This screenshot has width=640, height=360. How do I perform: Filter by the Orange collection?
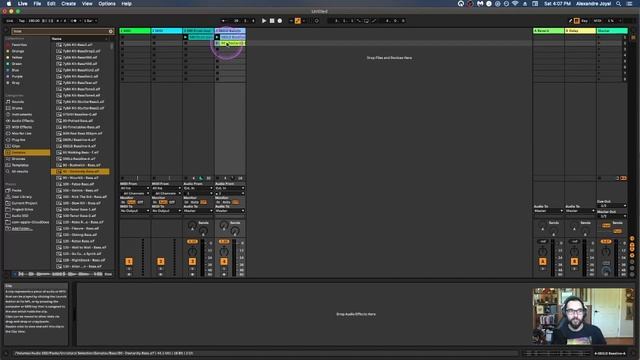18,51
